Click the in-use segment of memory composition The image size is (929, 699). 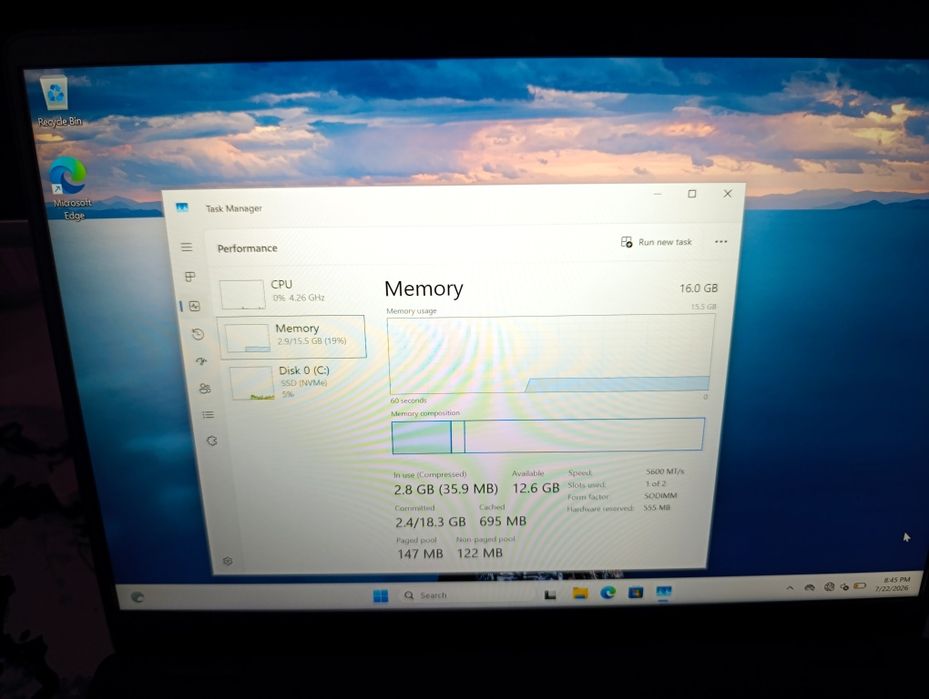[x=421, y=437]
